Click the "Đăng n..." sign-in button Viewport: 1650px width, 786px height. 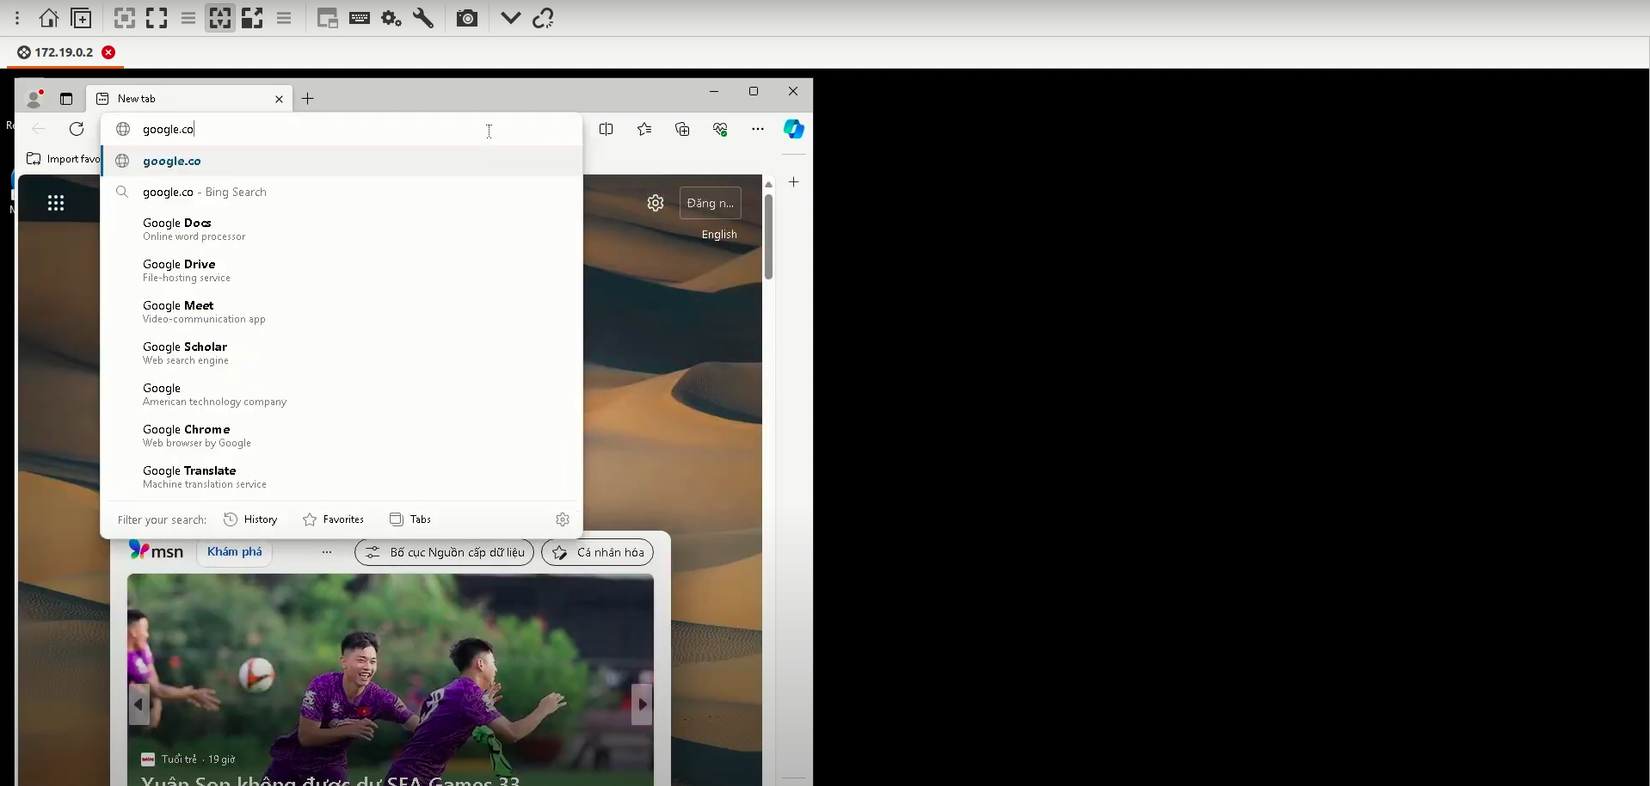pos(710,203)
